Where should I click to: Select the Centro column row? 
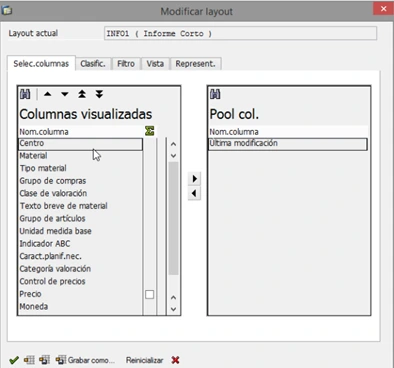(x=80, y=143)
